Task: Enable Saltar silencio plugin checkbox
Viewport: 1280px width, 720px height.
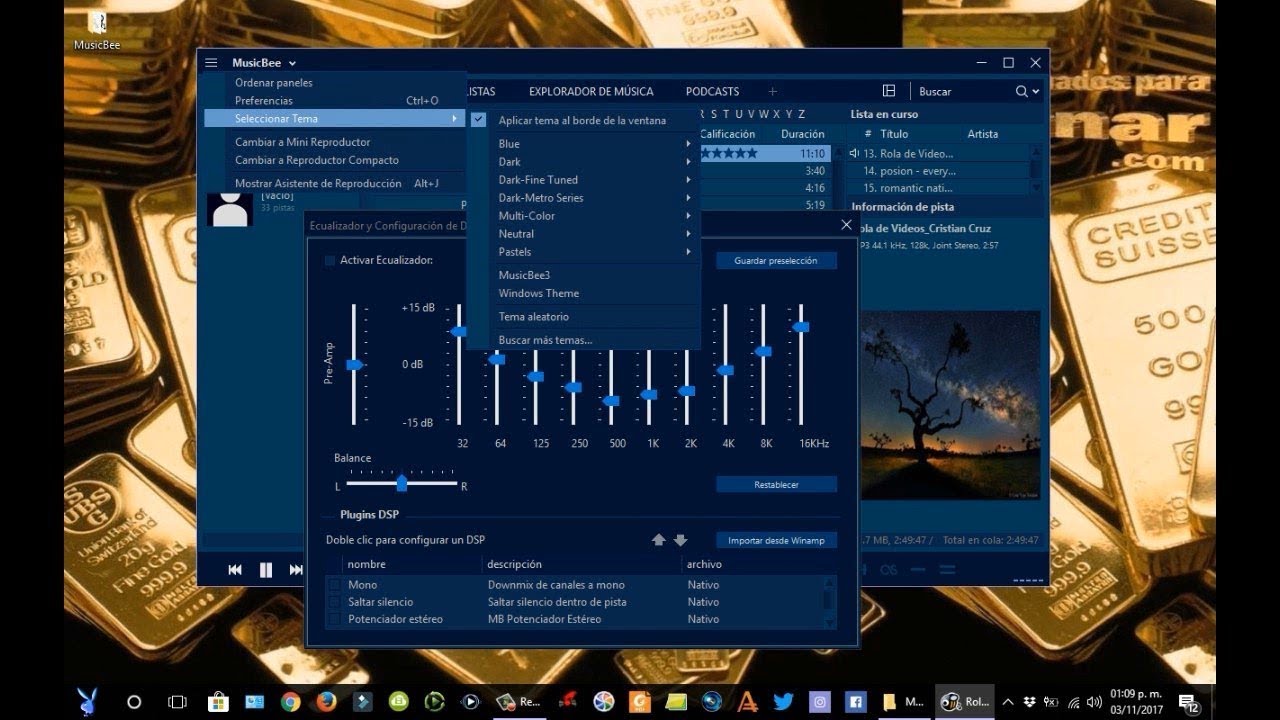Action: [x=335, y=602]
